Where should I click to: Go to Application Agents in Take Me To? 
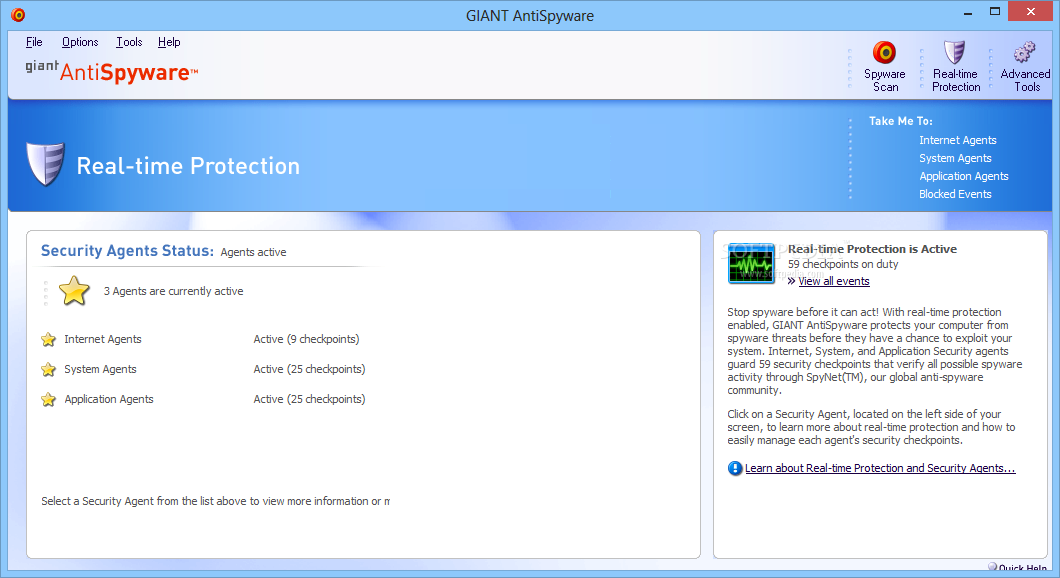[x=963, y=176]
